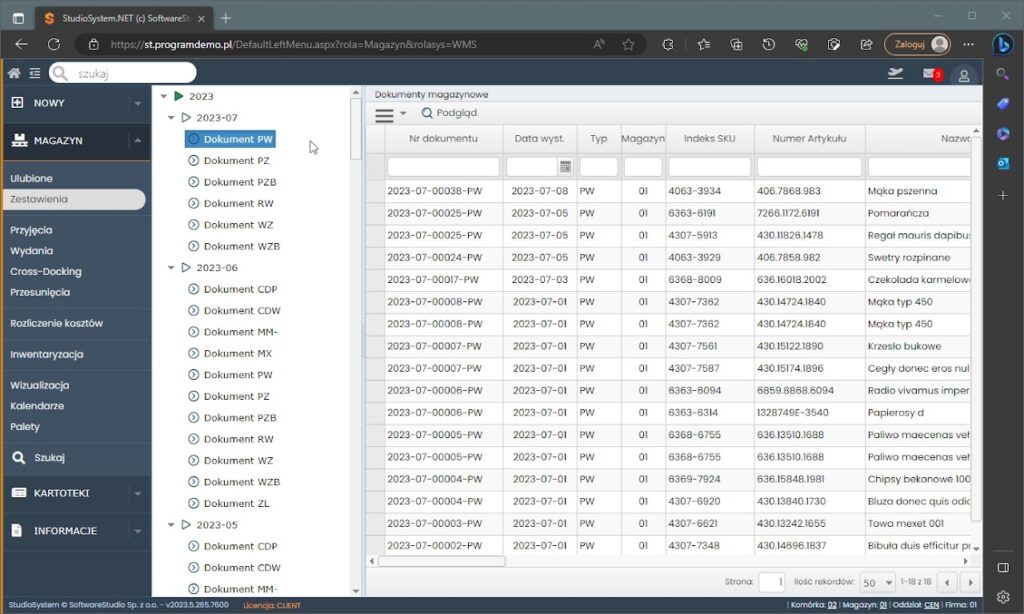Collapse the 2023-06 tree node

(171, 268)
